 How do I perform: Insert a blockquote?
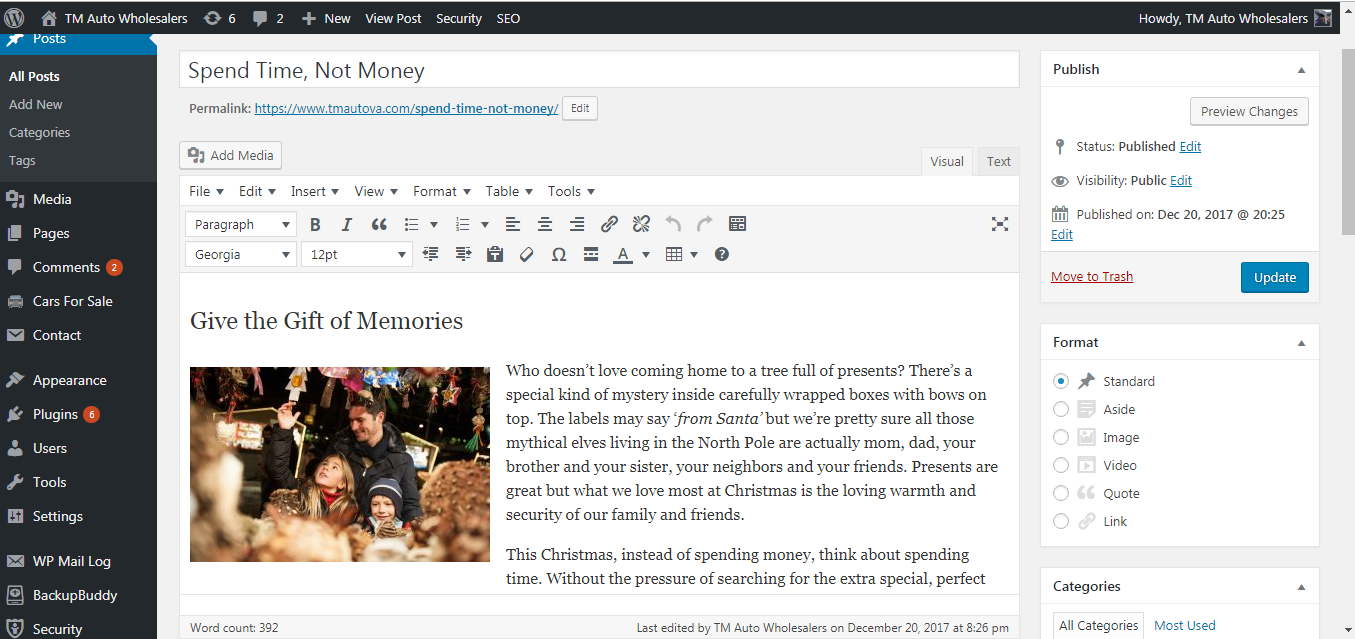pyautogui.click(x=379, y=224)
